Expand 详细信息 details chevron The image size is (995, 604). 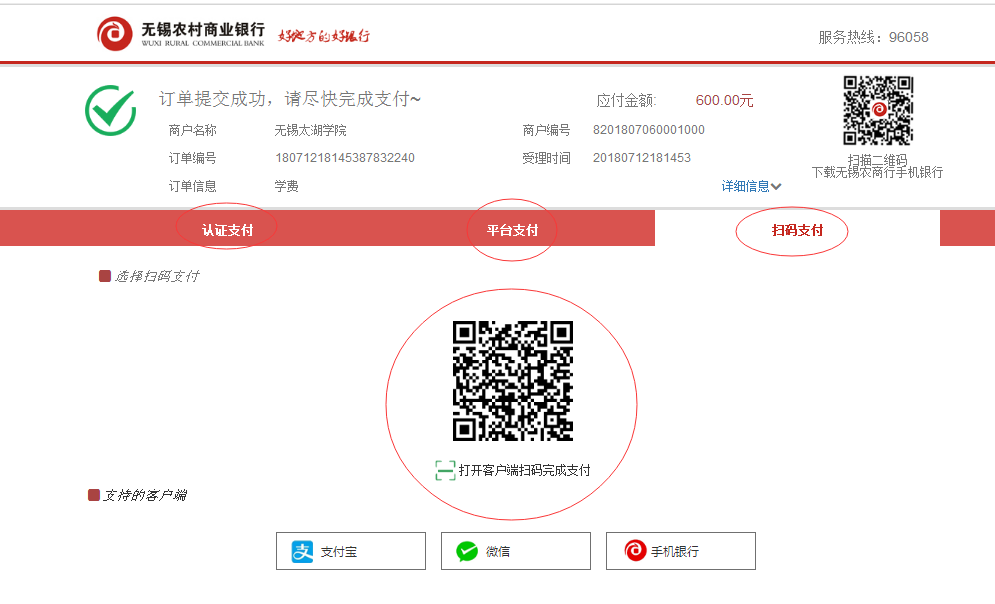(x=776, y=187)
